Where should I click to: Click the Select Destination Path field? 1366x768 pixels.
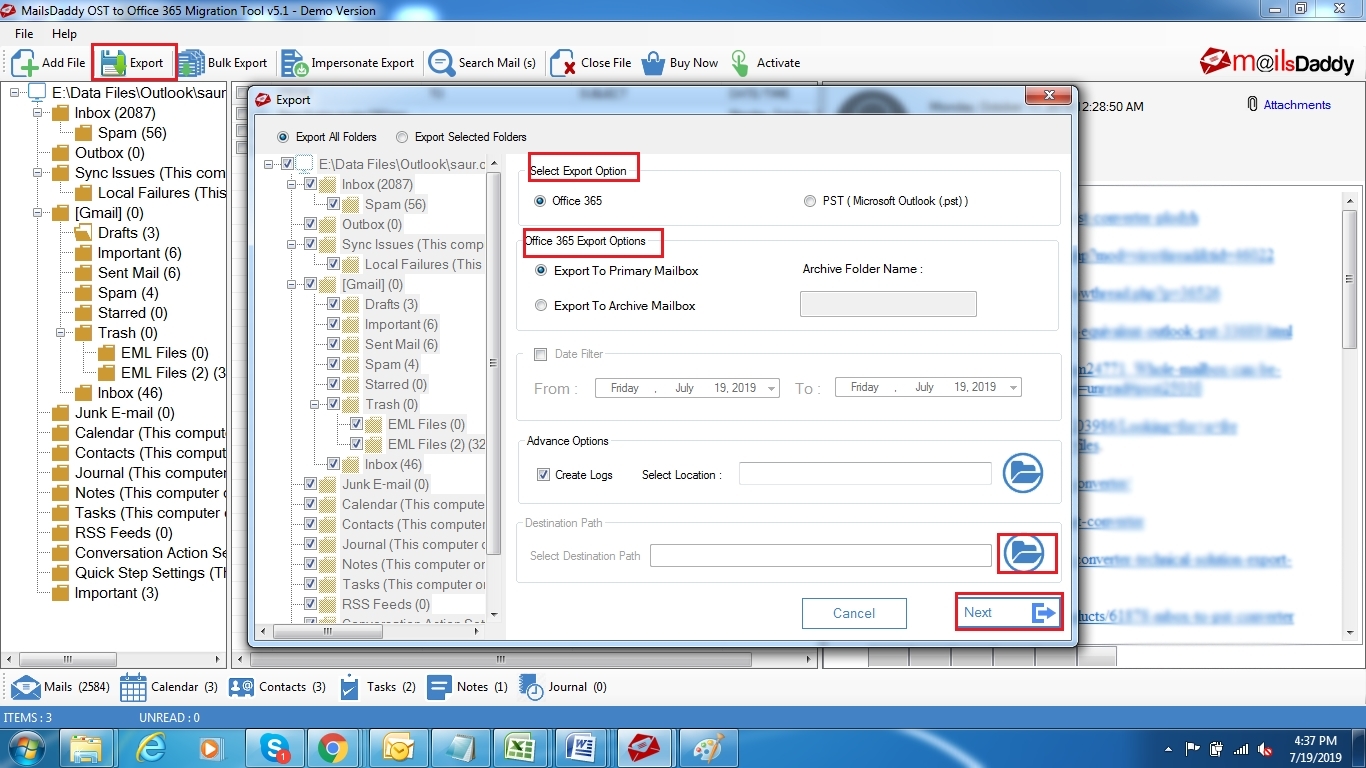(821, 555)
